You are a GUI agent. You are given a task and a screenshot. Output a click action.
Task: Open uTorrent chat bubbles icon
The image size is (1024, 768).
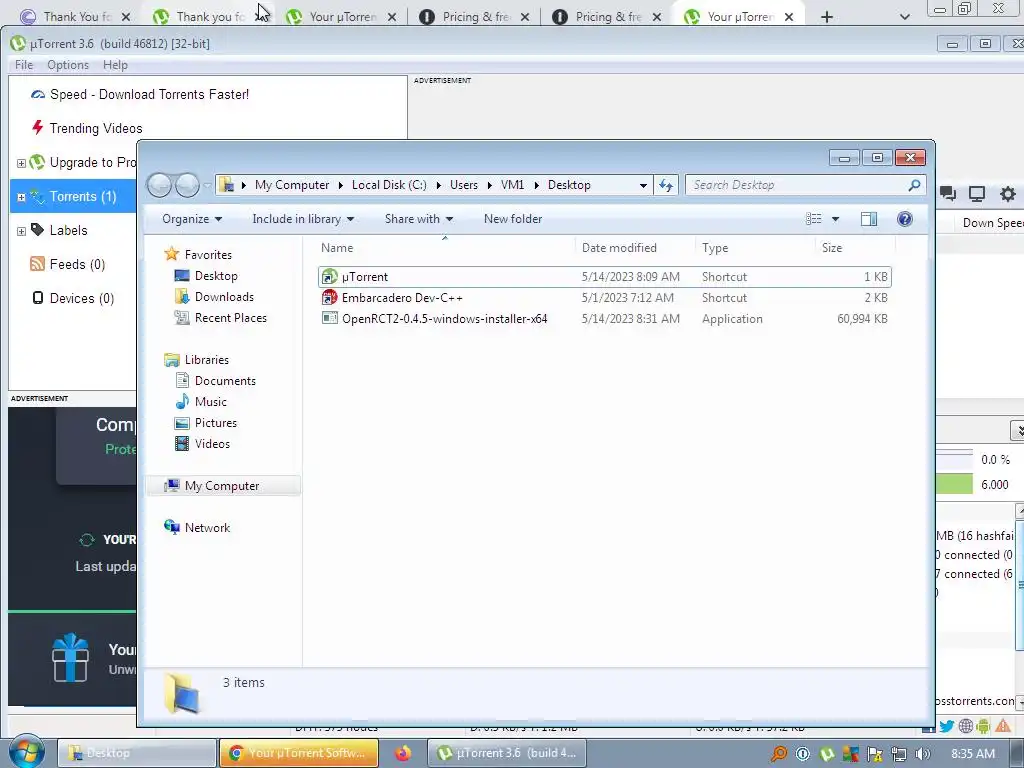pos(948,193)
